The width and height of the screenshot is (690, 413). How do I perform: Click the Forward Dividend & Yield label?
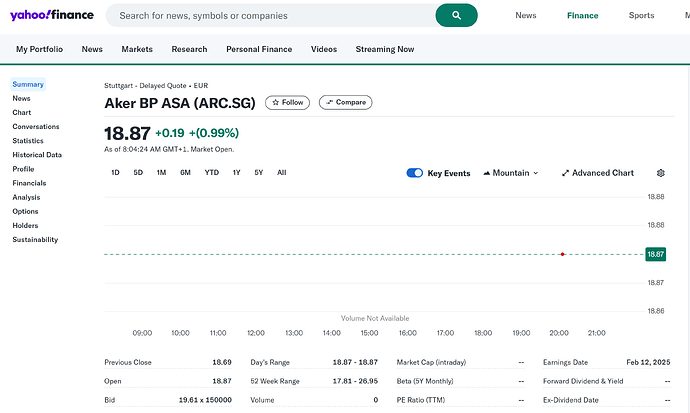pos(583,381)
